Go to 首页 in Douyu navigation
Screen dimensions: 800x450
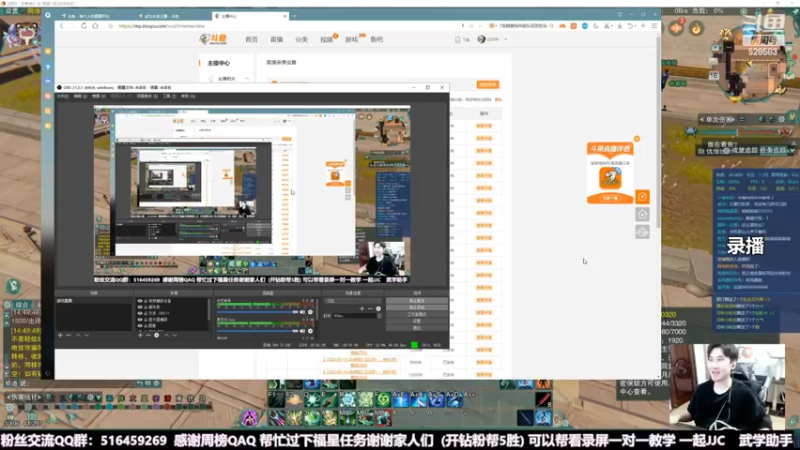coord(252,39)
